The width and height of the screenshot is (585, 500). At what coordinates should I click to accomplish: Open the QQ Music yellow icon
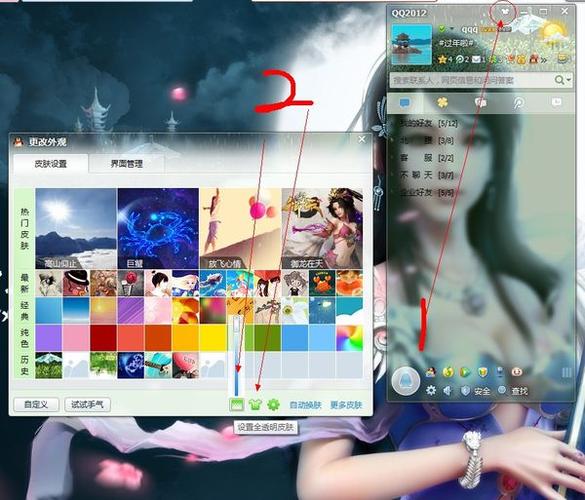(x=448, y=372)
